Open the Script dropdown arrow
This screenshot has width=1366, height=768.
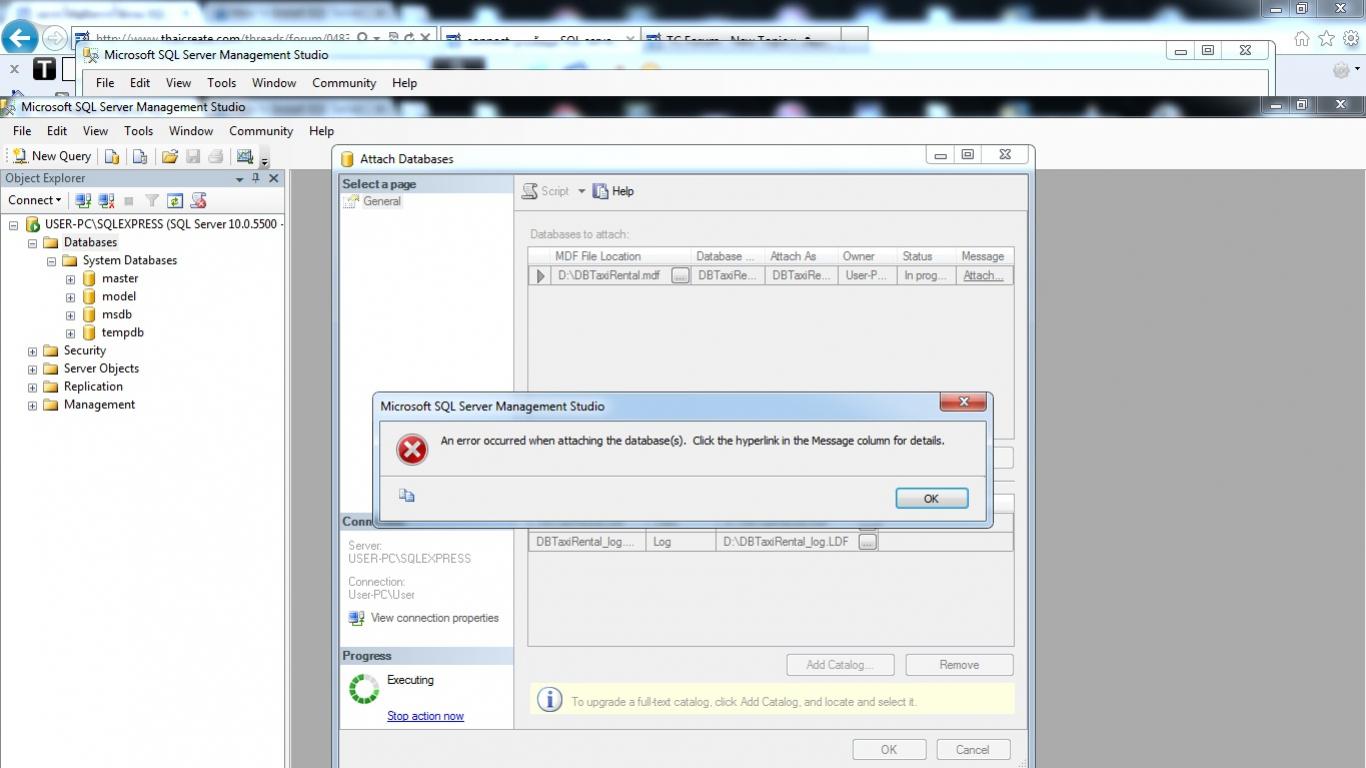click(x=581, y=191)
